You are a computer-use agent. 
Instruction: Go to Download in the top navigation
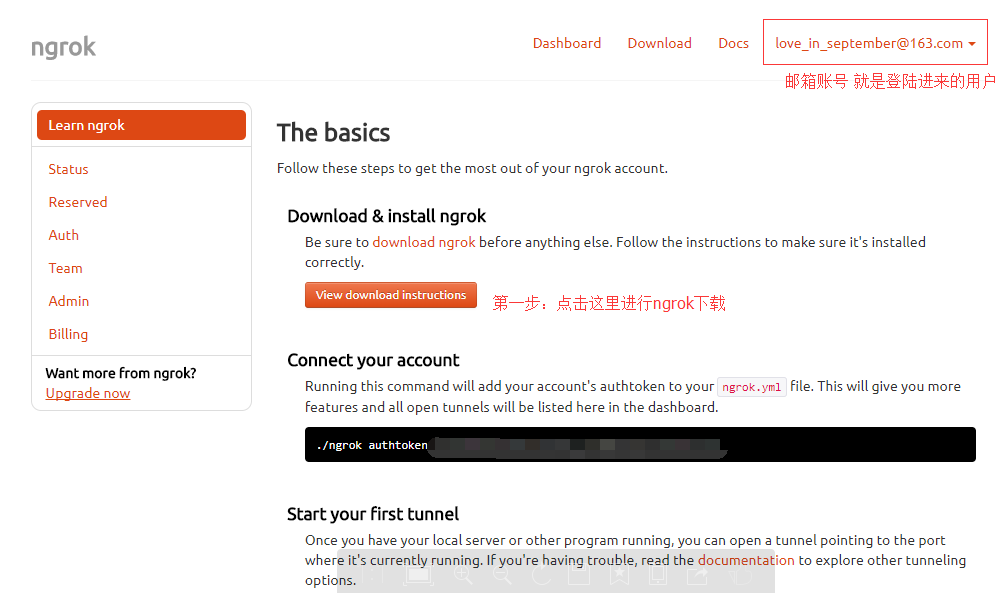pos(659,43)
